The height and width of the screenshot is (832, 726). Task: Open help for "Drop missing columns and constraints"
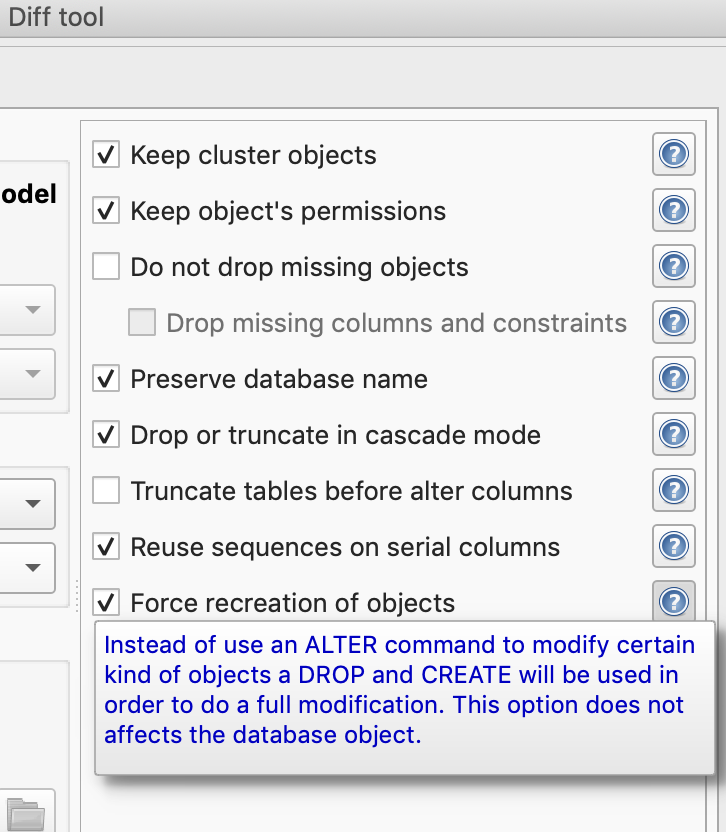673,323
